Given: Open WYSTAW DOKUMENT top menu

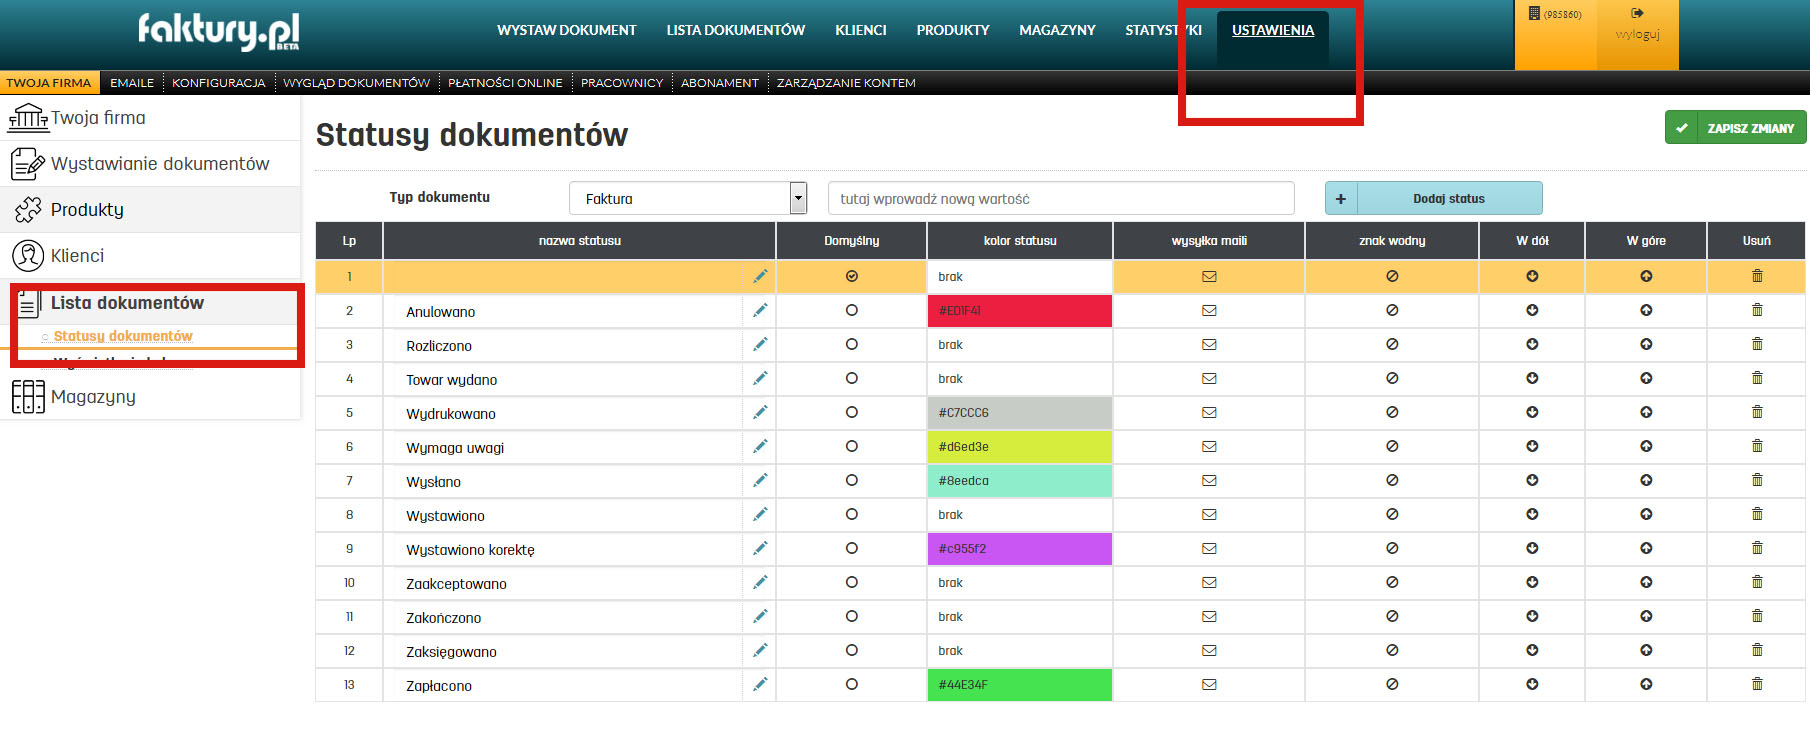Looking at the screenshot, I should [567, 30].
